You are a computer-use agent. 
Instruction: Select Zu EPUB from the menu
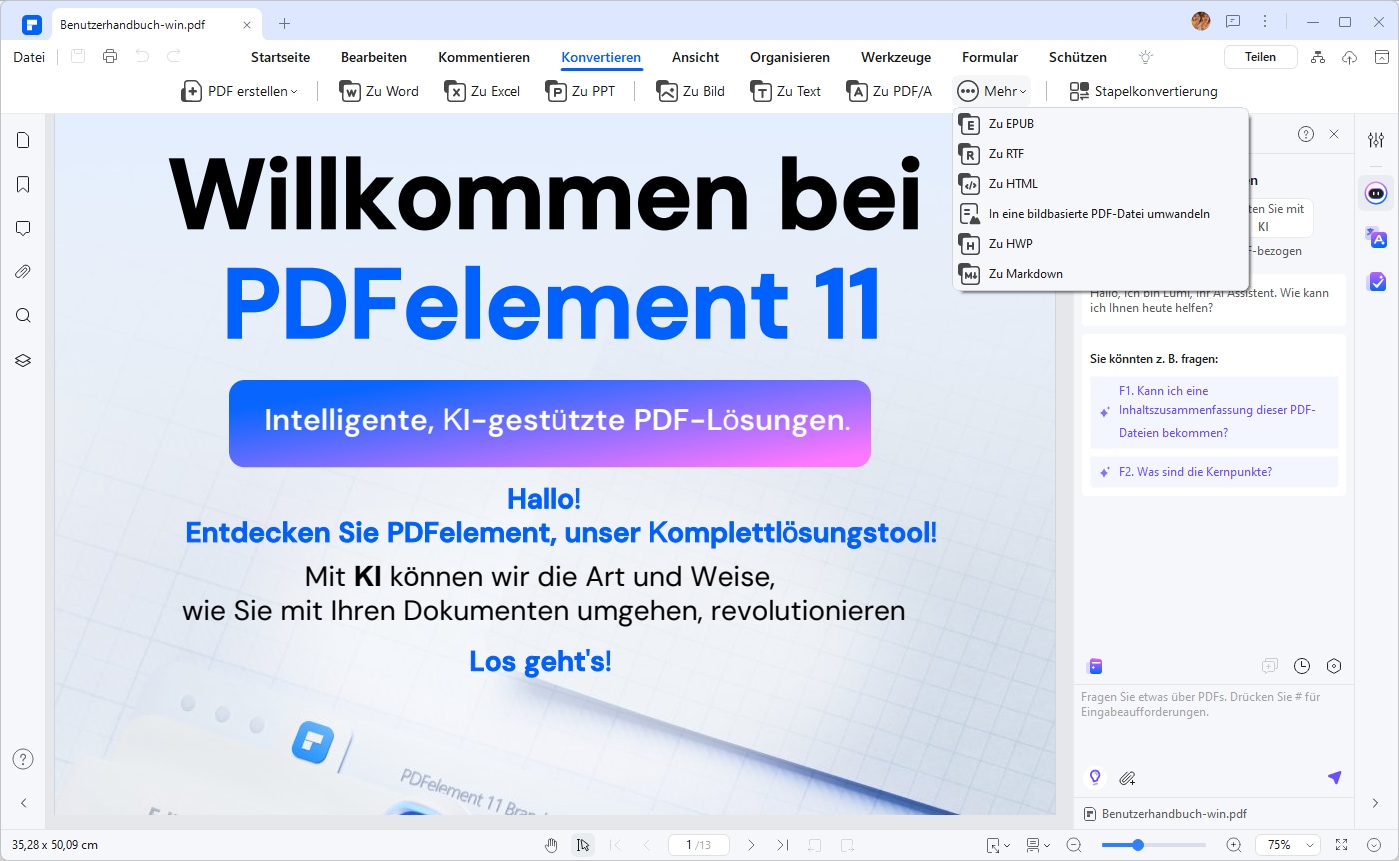tap(1100, 124)
